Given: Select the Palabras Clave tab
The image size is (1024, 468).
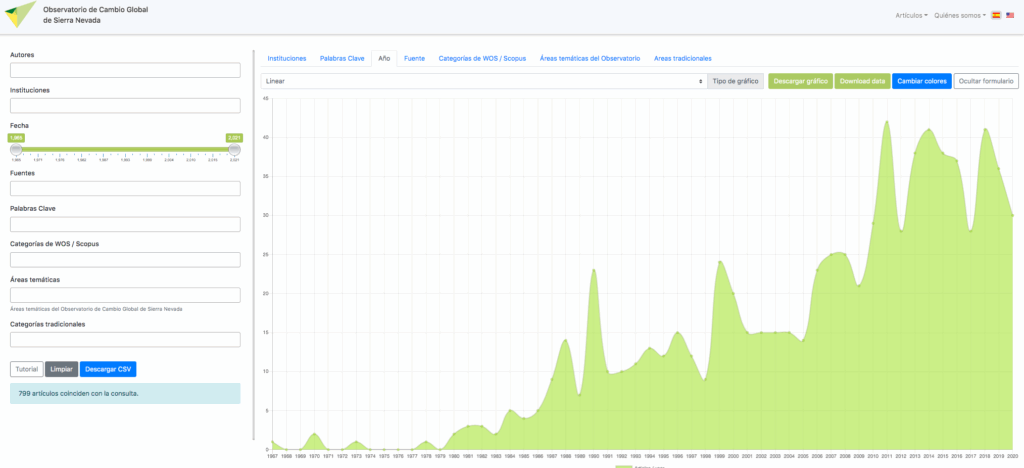Looking at the screenshot, I should tap(342, 59).
